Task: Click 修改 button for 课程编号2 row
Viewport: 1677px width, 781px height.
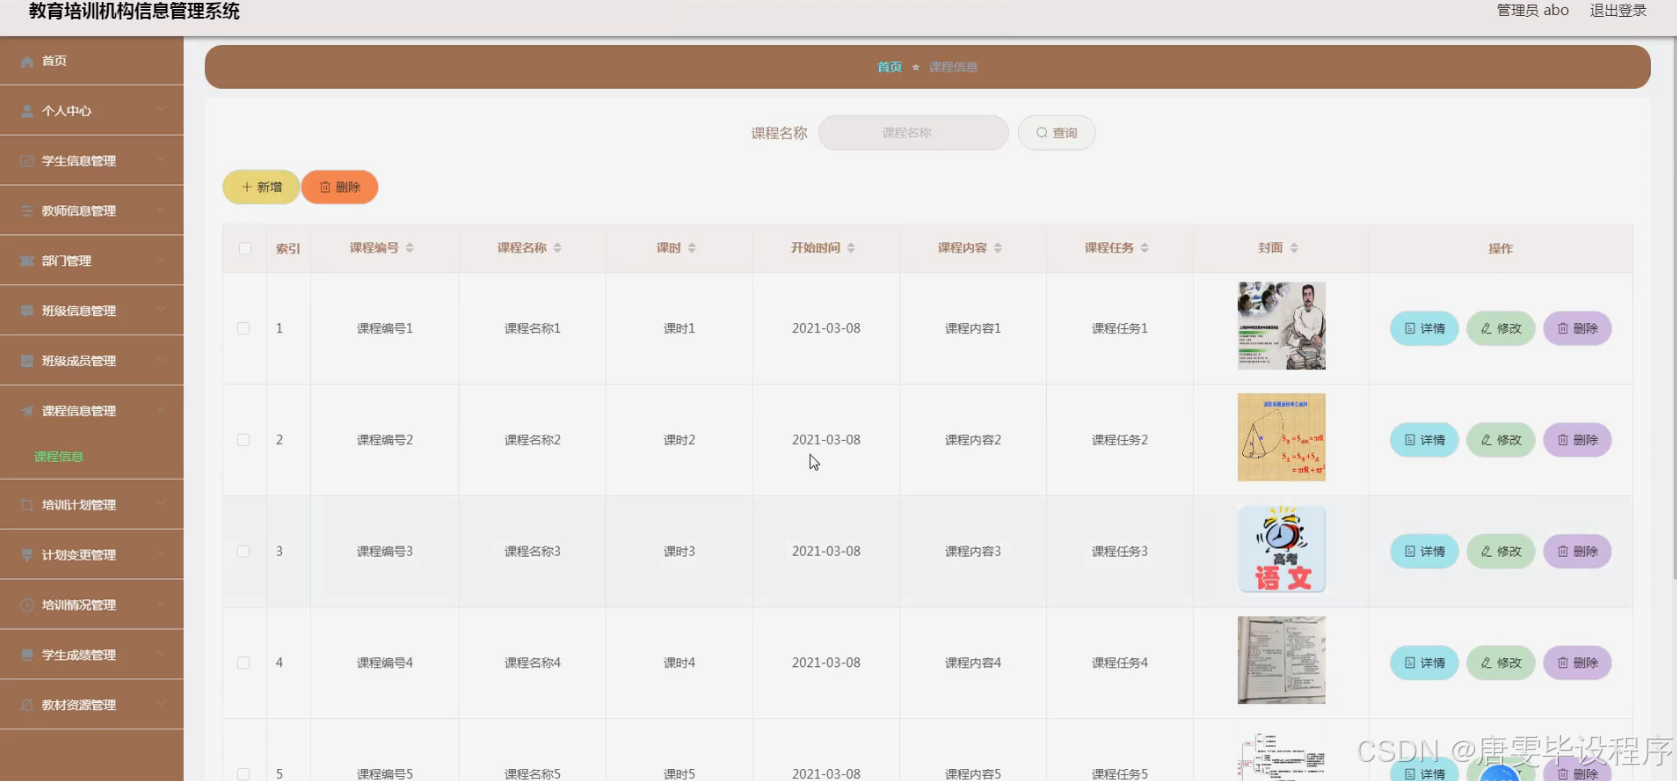Action: pyautogui.click(x=1501, y=440)
